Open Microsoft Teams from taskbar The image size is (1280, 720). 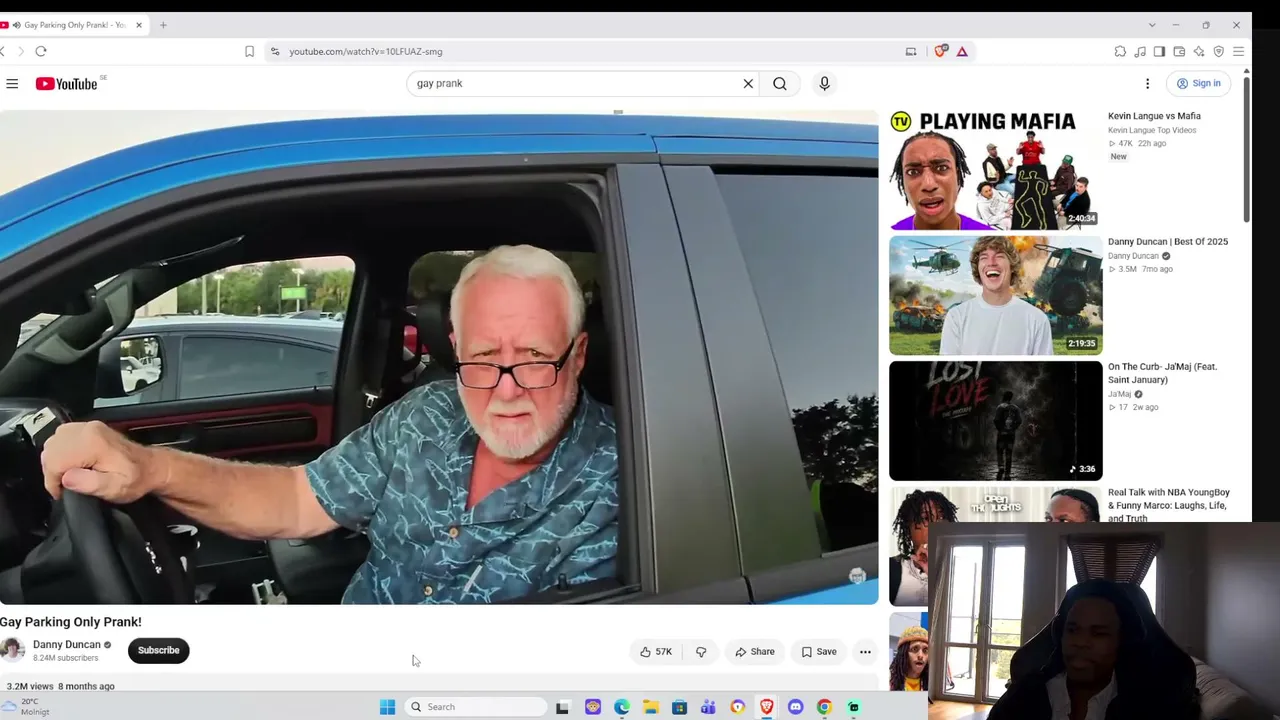tap(708, 707)
